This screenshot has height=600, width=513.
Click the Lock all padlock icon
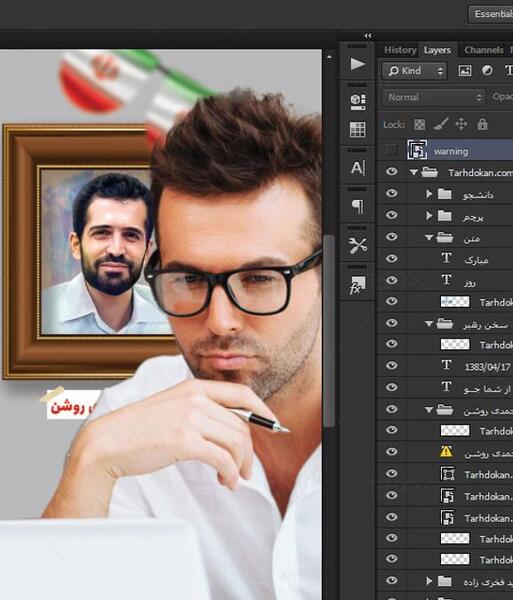click(482, 124)
